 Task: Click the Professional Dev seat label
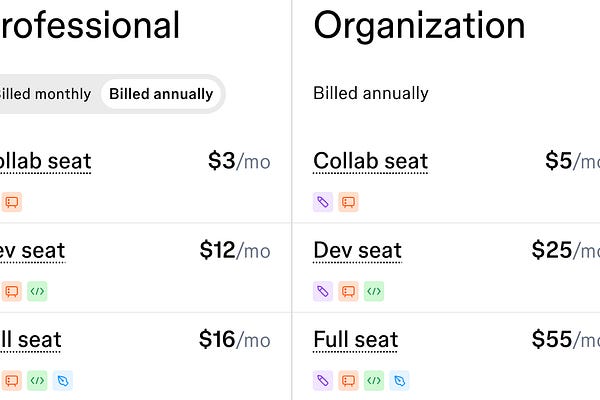[x=33, y=251]
